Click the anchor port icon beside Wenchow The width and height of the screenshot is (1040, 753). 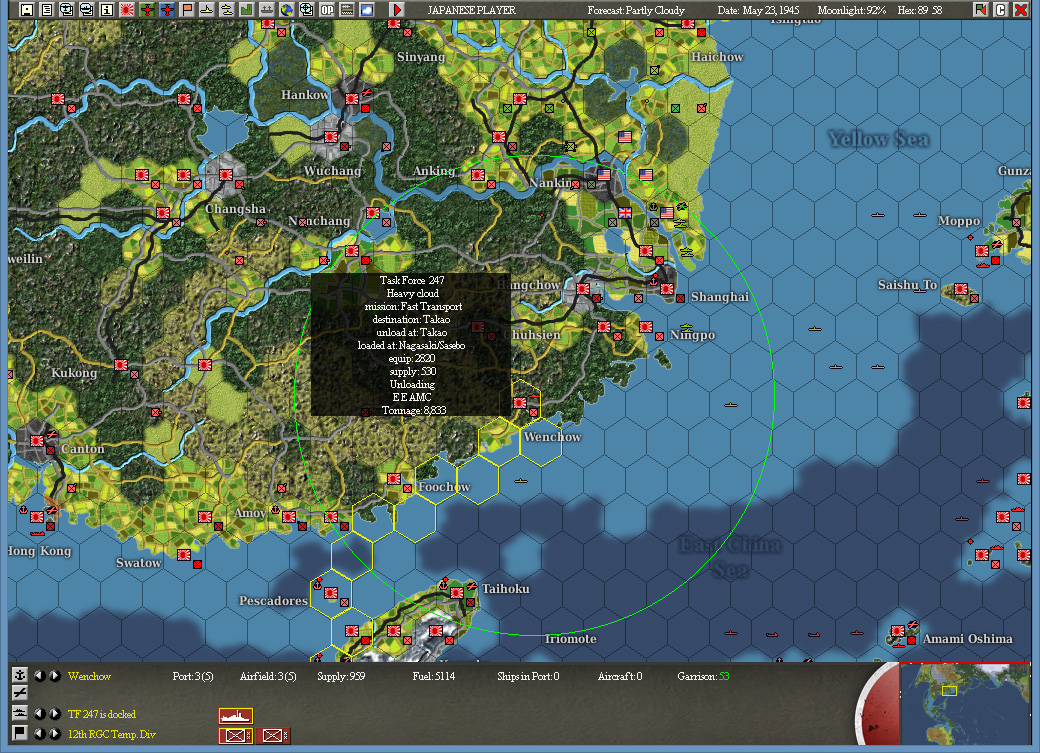20,675
